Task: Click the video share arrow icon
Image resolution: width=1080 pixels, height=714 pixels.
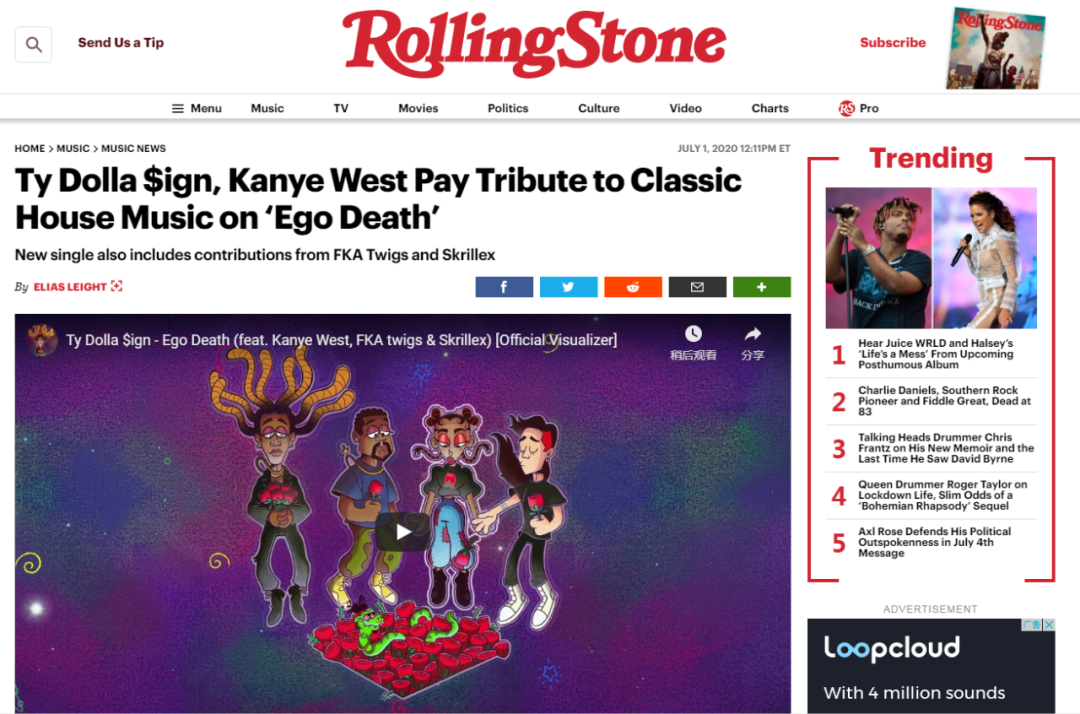Action: click(x=752, y=335)
